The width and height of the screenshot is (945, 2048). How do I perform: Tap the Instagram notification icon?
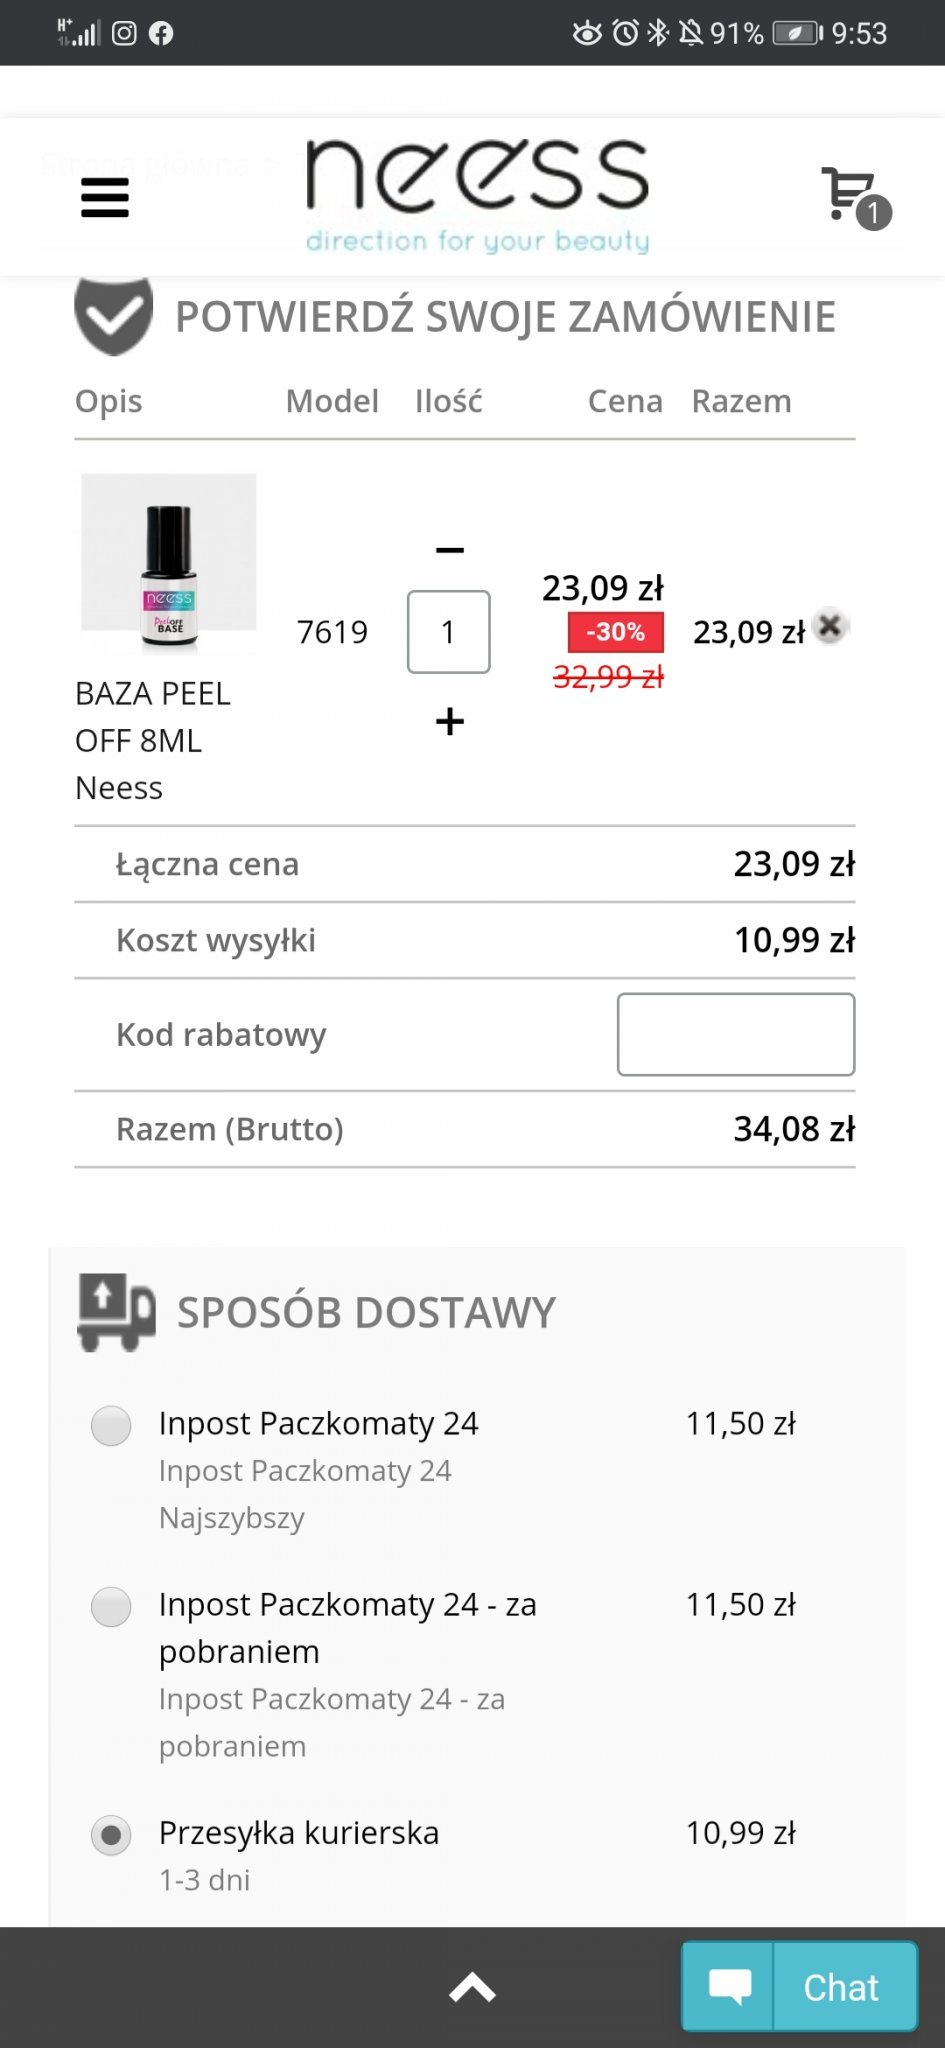pos(124,33)
